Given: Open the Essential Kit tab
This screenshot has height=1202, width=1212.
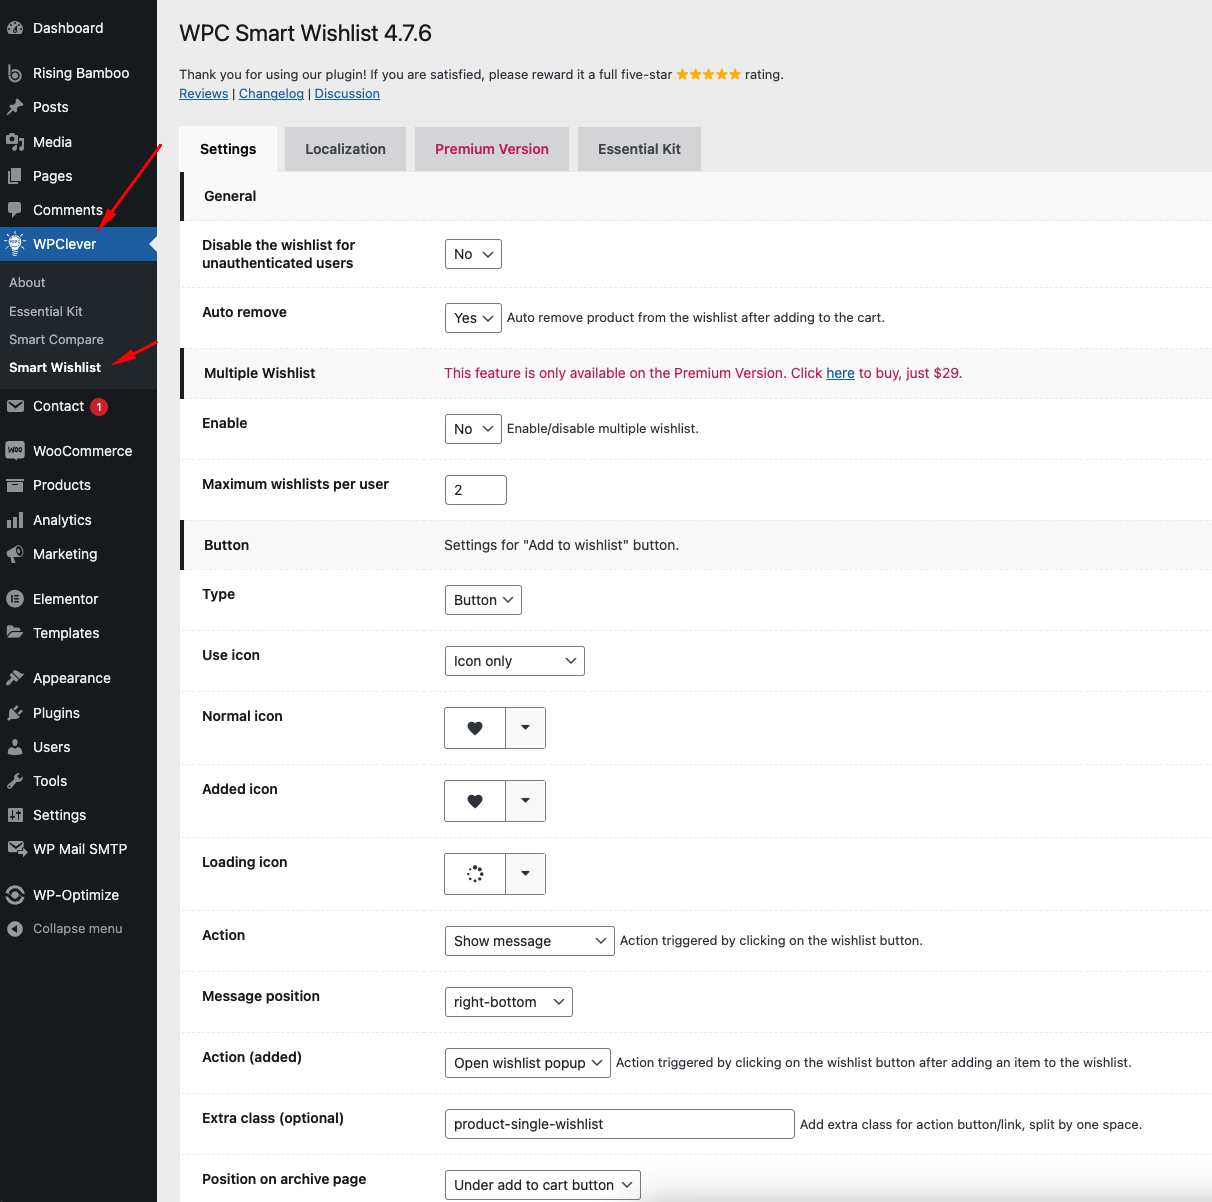Looking at the screenshot, I should [639, 149].
